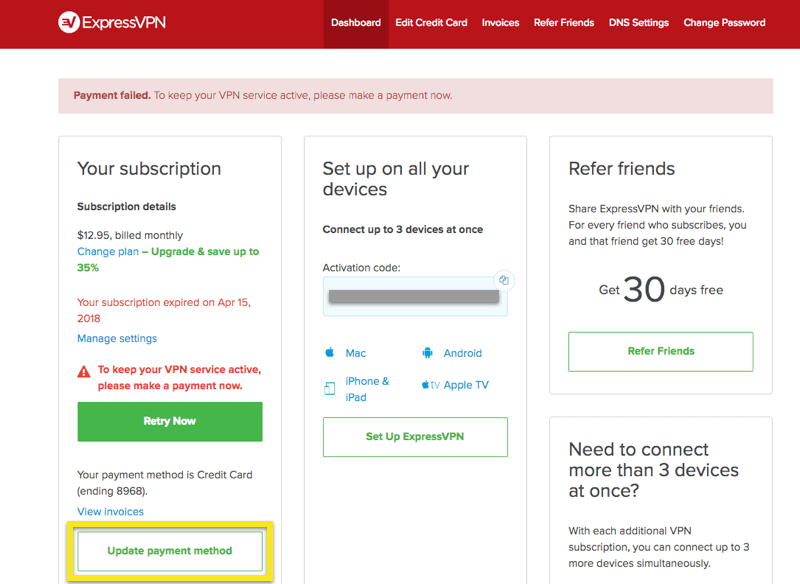This screenshot has height=584, width=800.
Task: Open DNS Settings
Action: coord(639,23)
